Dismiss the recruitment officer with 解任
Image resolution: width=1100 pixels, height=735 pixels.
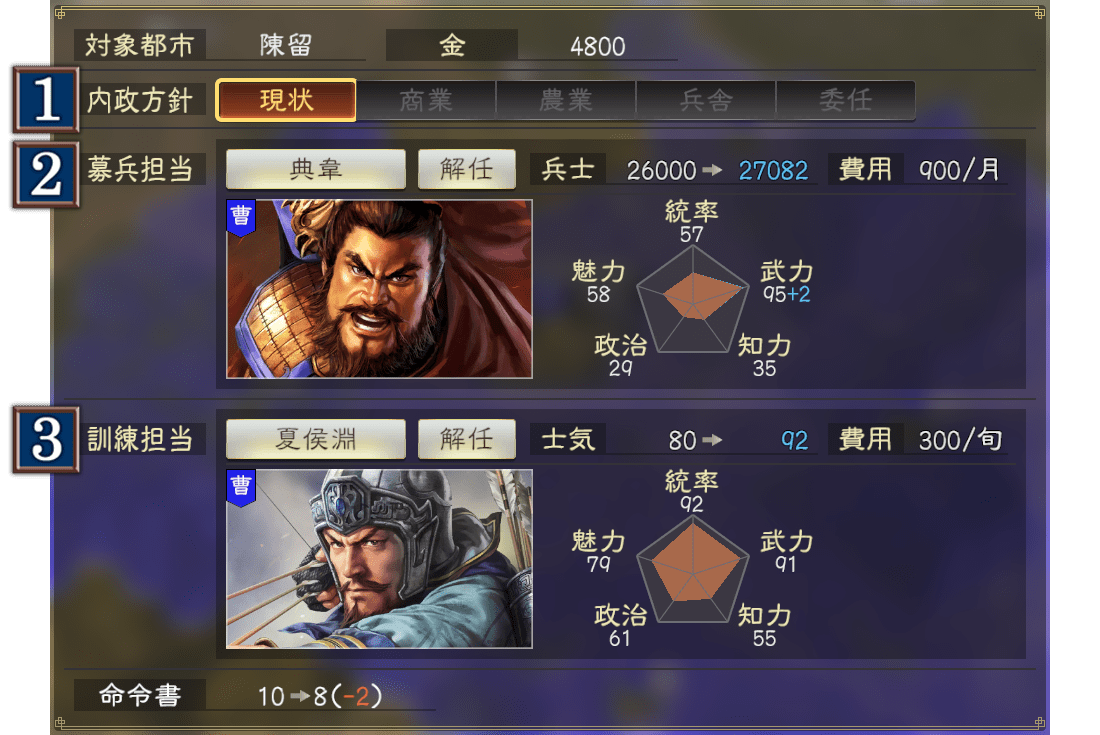click(x=467, y=169)
